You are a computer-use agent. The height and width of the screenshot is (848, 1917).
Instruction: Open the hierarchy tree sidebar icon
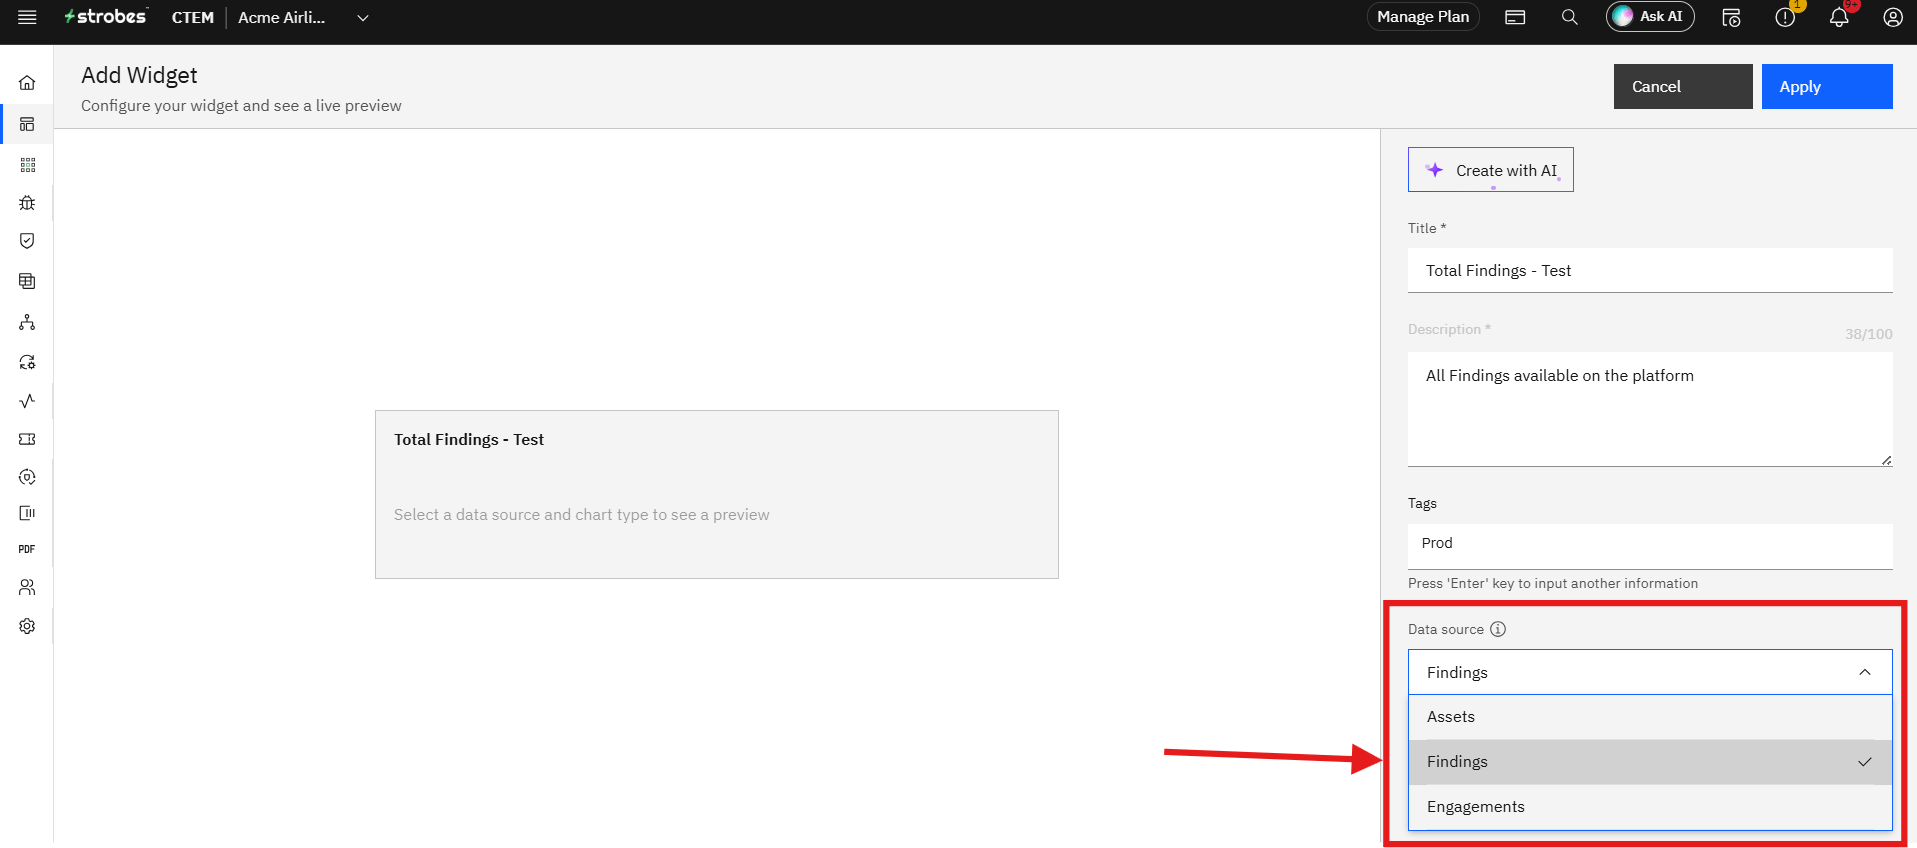click(x=27, y=322)
